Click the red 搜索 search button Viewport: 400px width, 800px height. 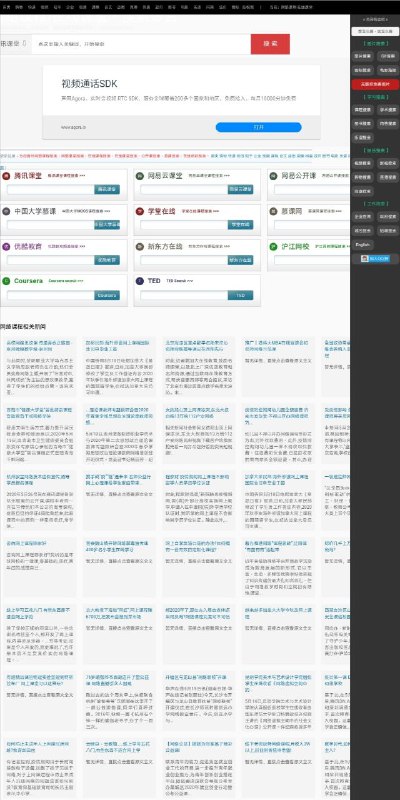point(270,44)
